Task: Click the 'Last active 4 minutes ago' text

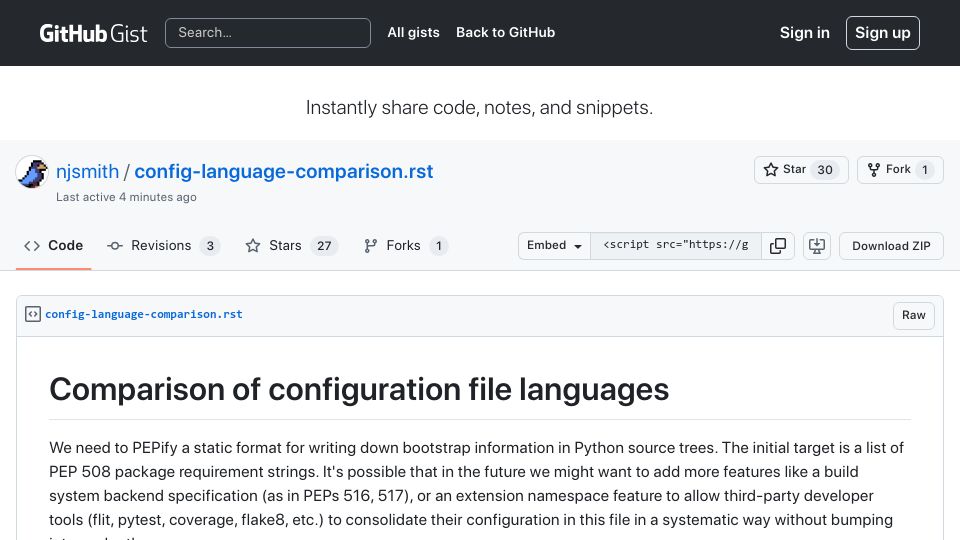Action: coord(126,197)
